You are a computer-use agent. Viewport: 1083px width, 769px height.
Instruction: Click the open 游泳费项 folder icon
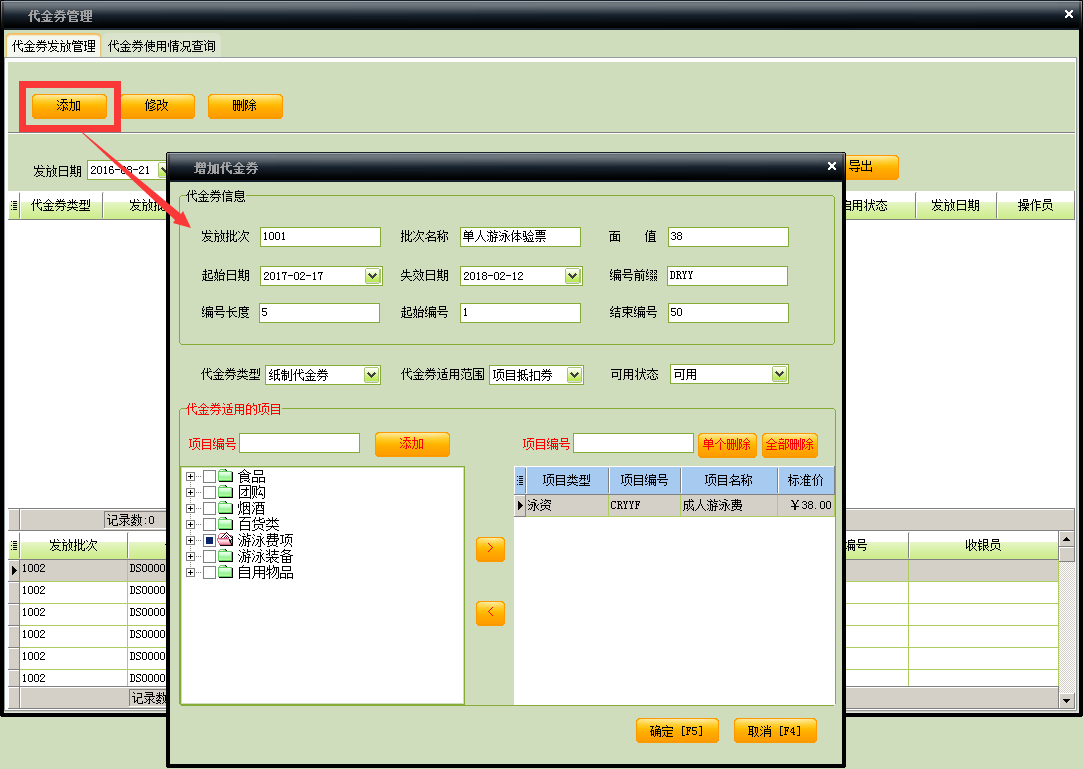225,540
